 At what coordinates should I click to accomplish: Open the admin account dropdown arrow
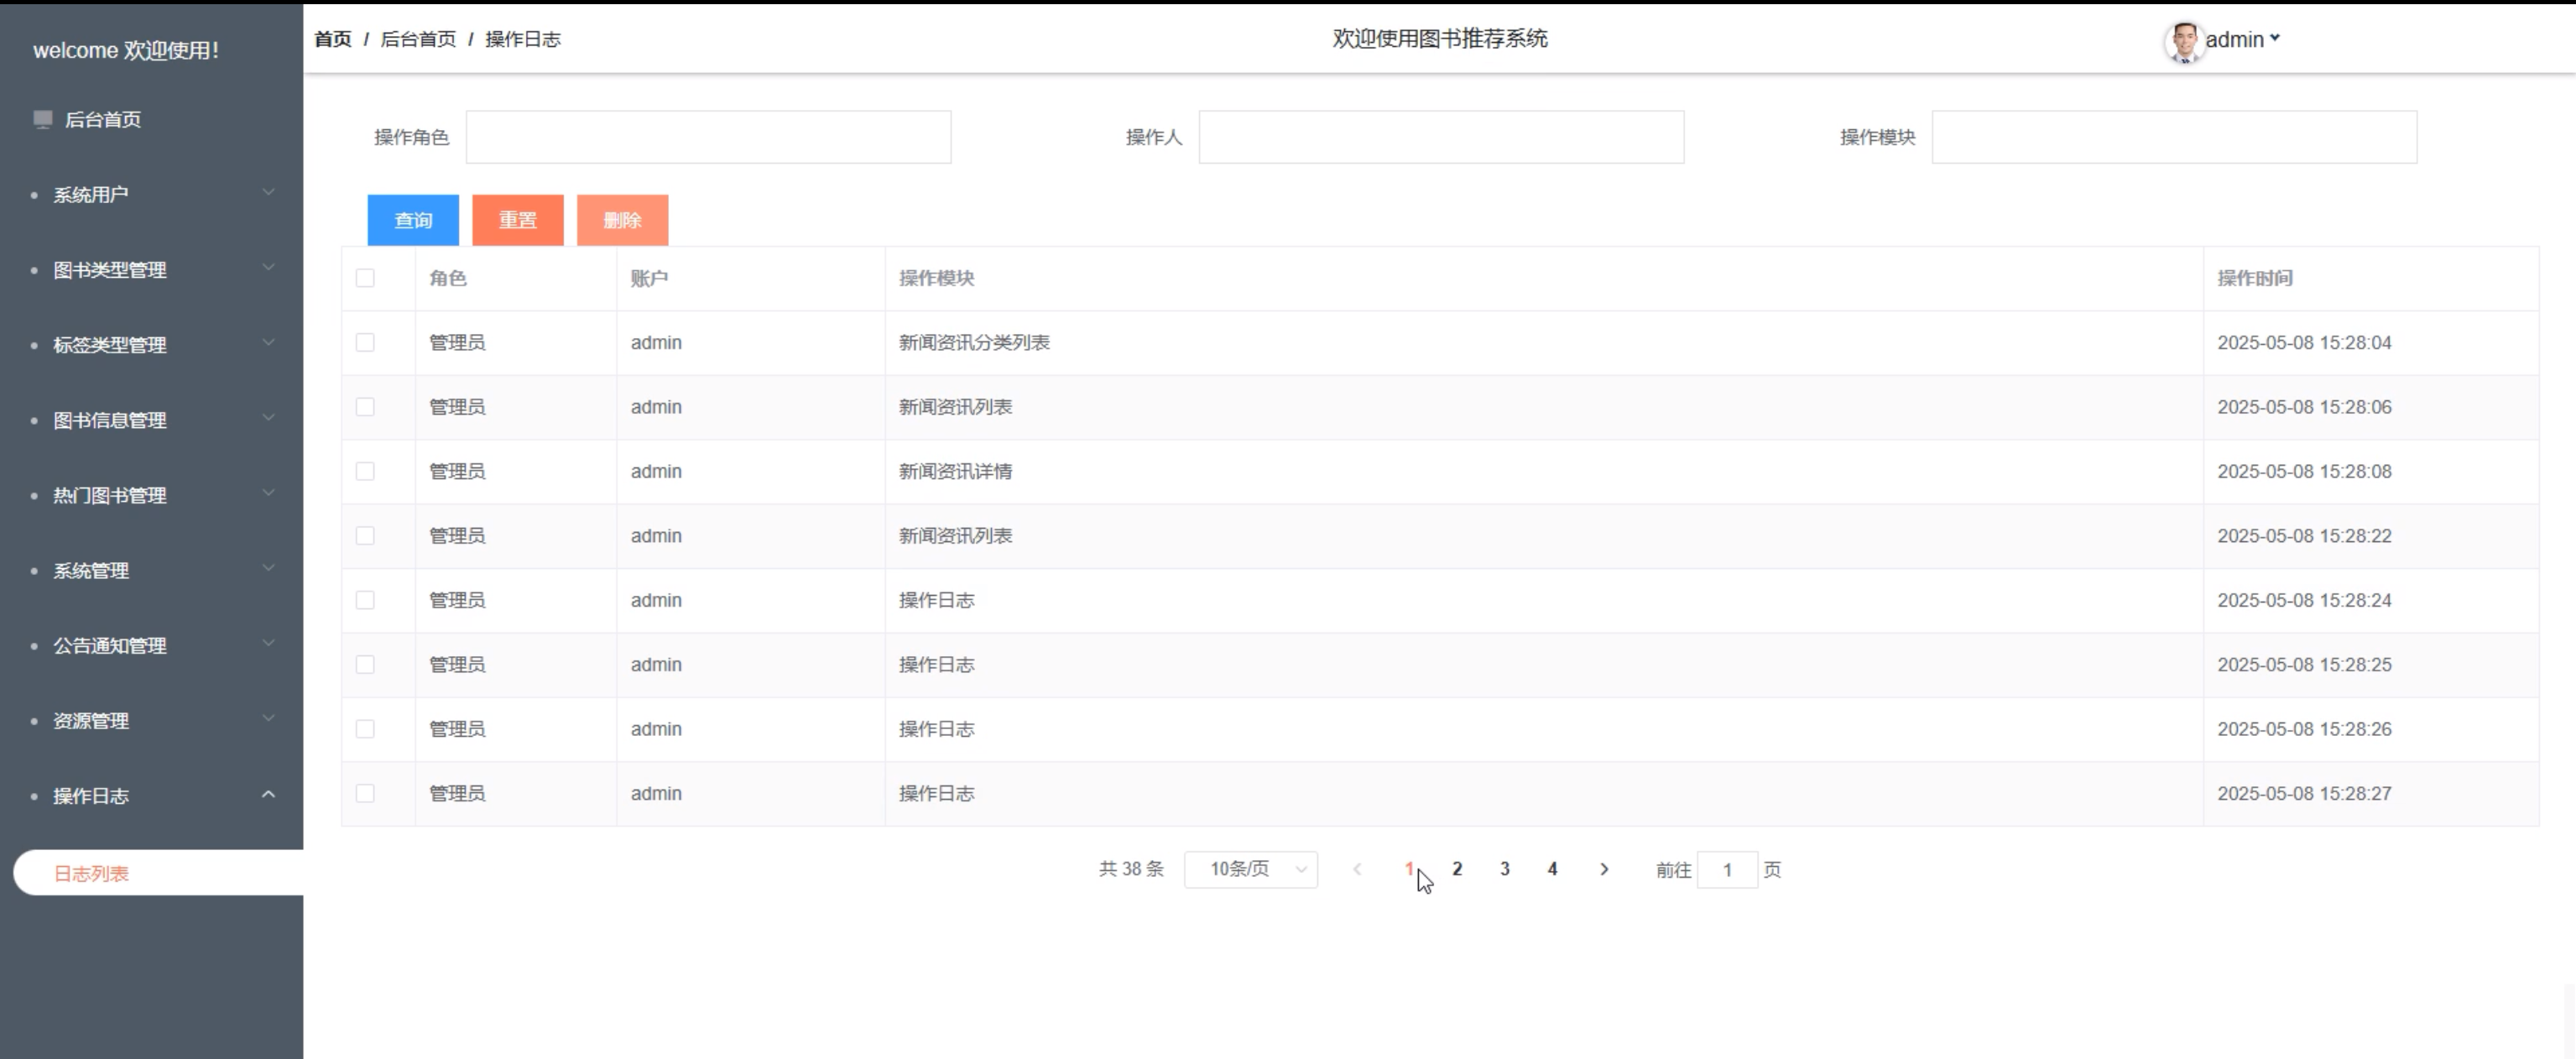click(2274, 38)
